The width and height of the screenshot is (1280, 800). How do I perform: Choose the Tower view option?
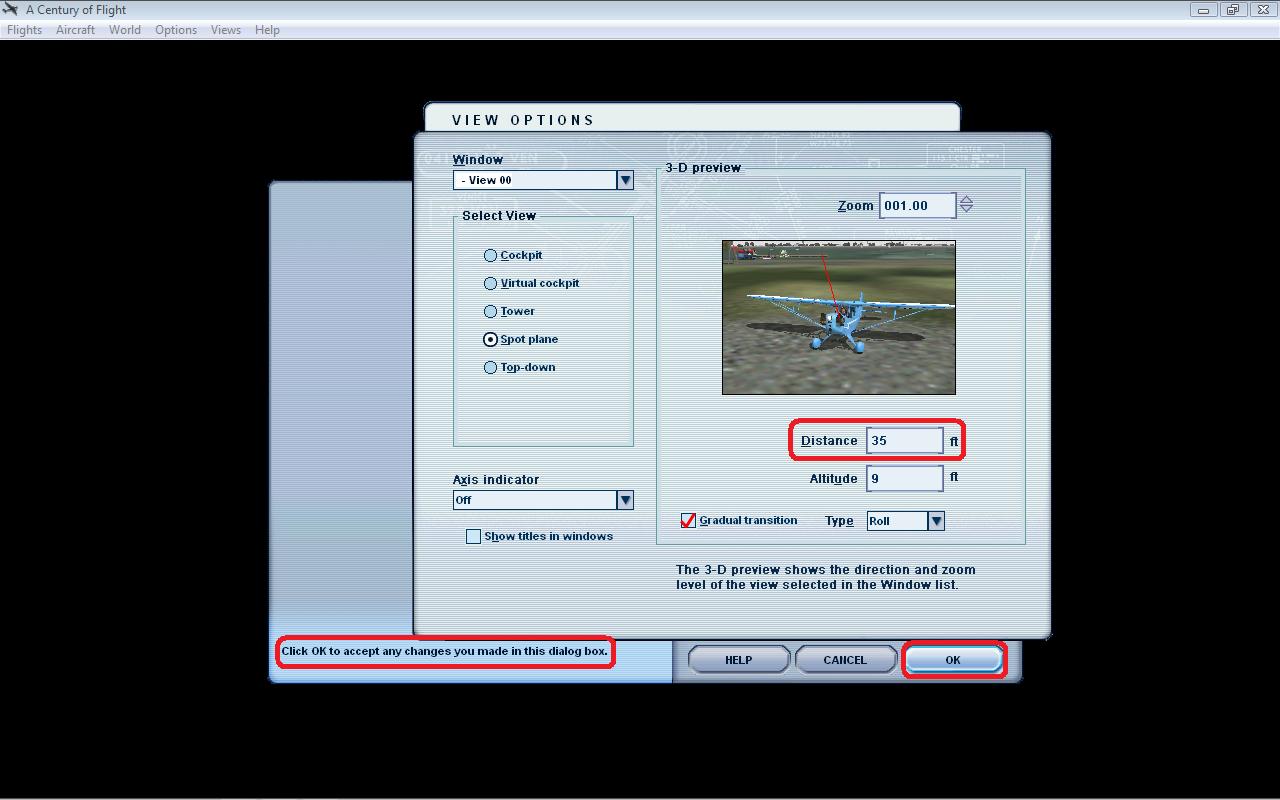pos(490,312)
